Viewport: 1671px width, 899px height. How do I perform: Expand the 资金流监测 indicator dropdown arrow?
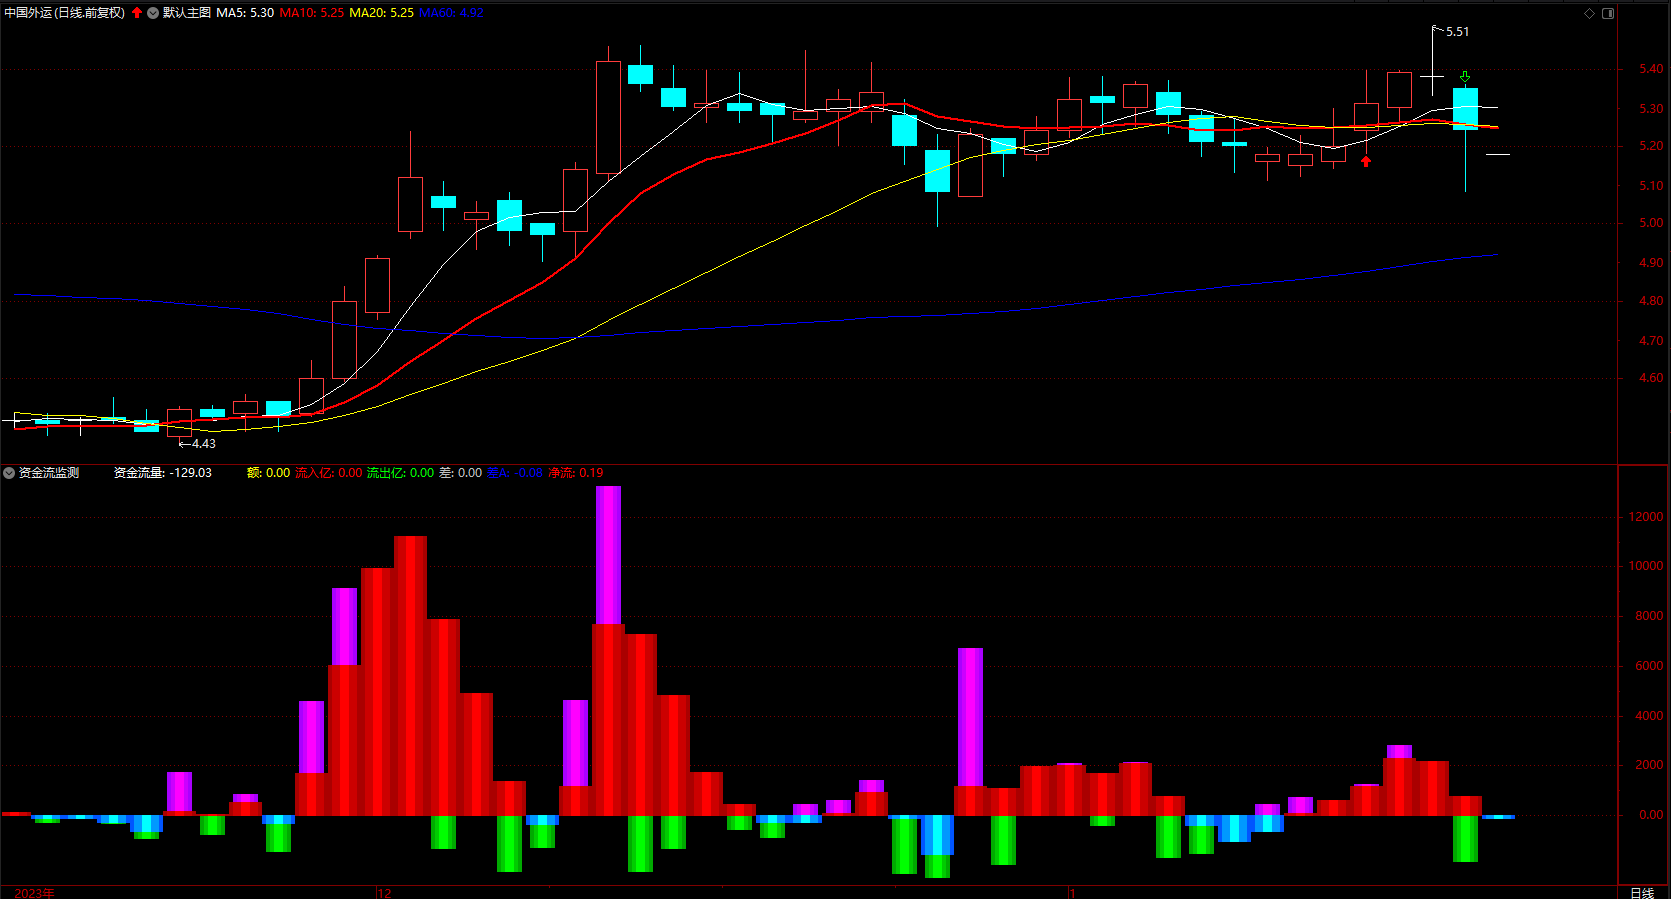click(9, 473)
